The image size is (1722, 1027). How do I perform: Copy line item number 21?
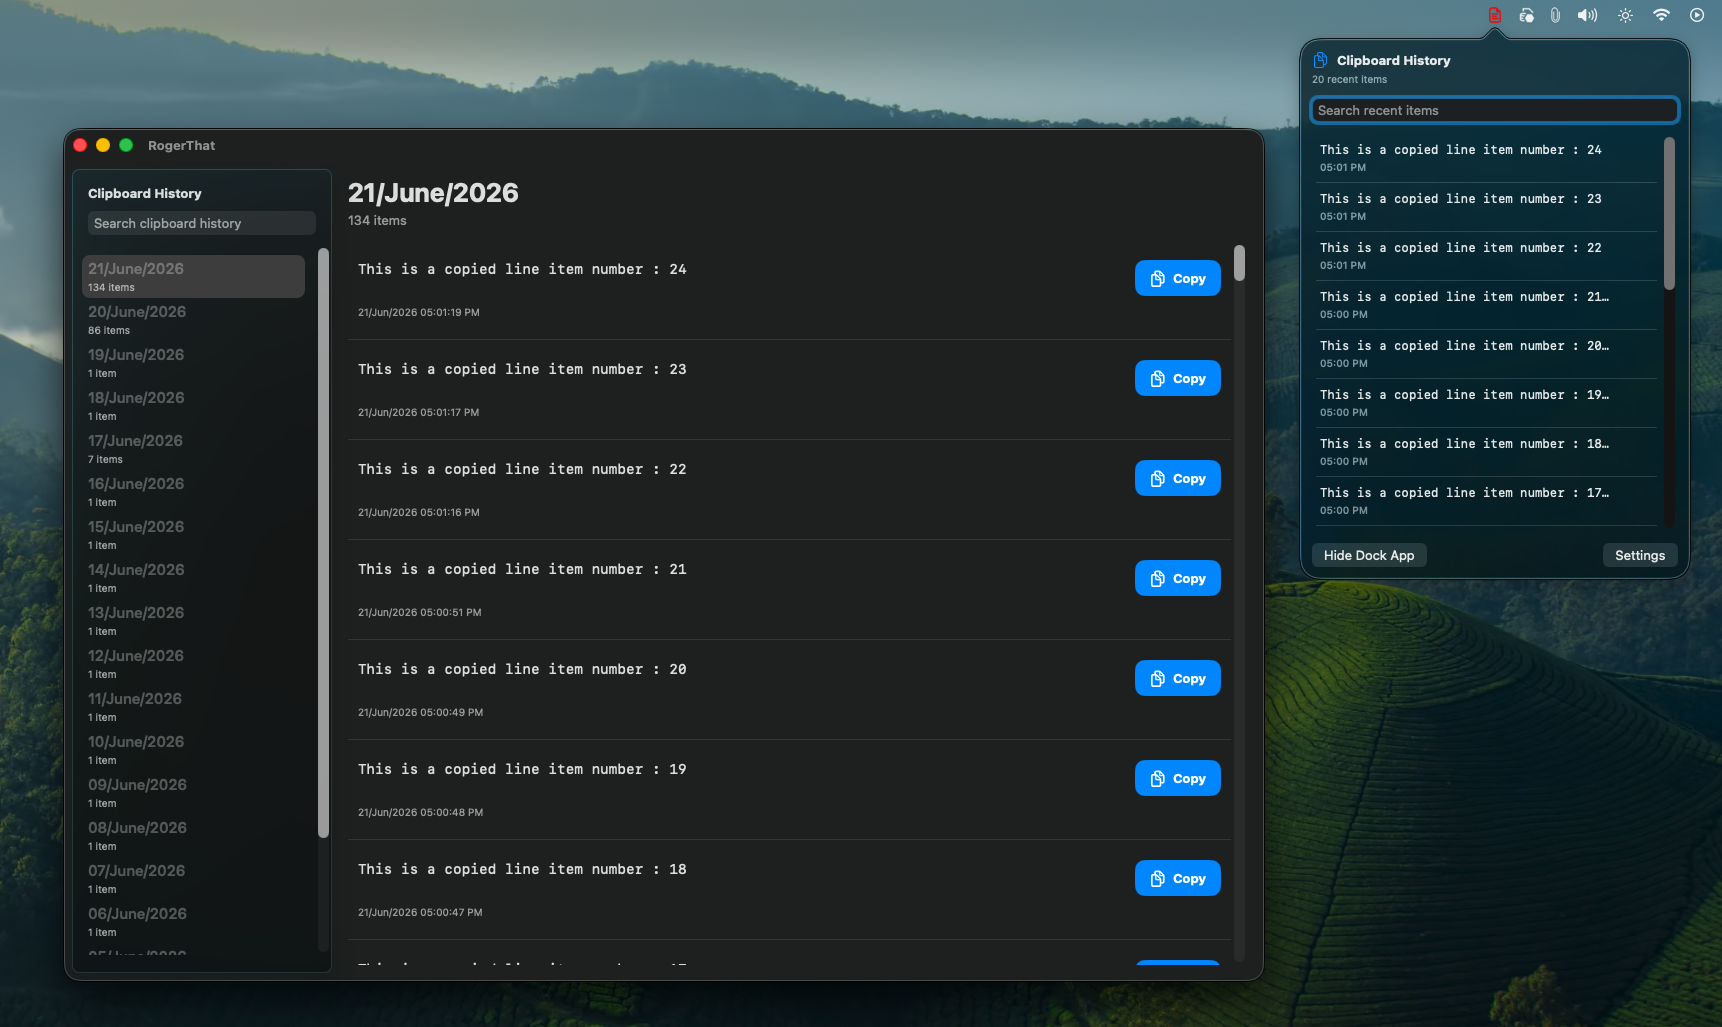coord(1177,578)
